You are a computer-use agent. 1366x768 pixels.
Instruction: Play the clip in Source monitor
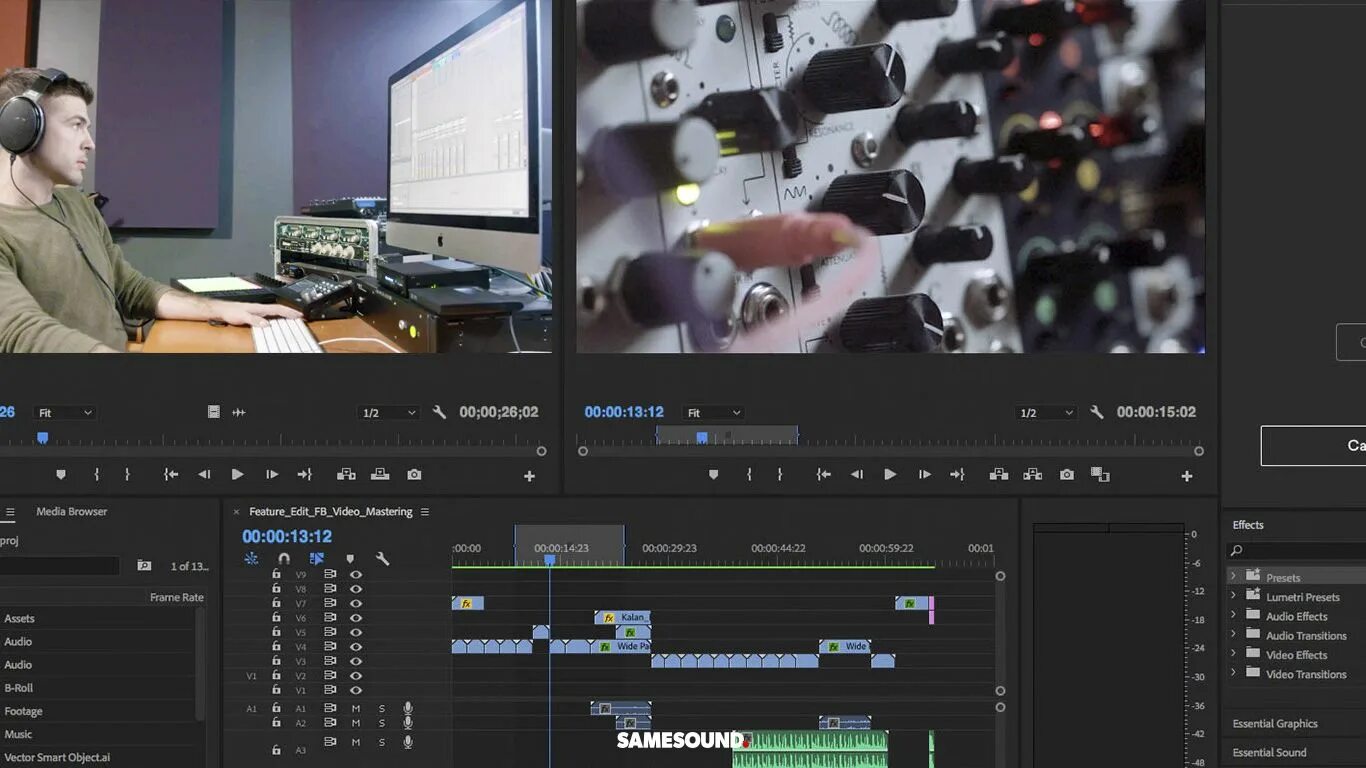coord(237,475)
